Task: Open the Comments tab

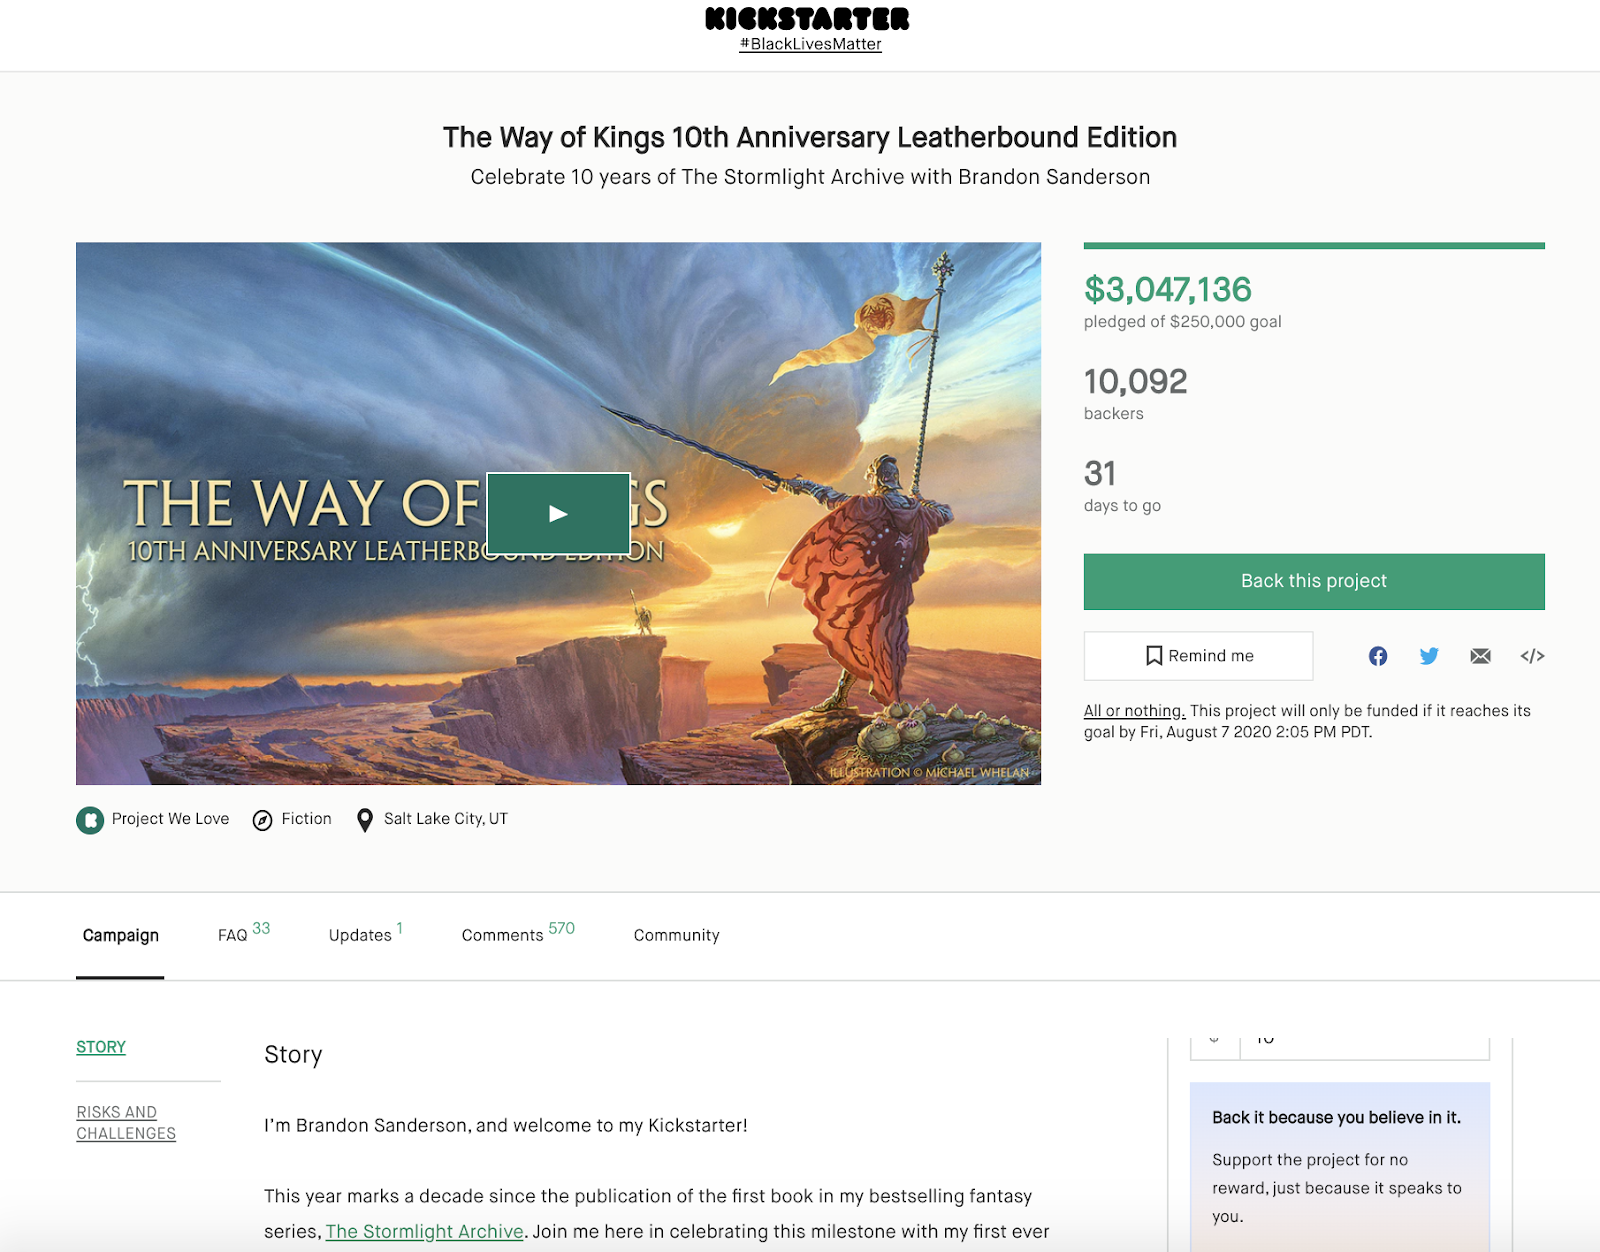Action: pyautogui.click(x=518, y=934)
